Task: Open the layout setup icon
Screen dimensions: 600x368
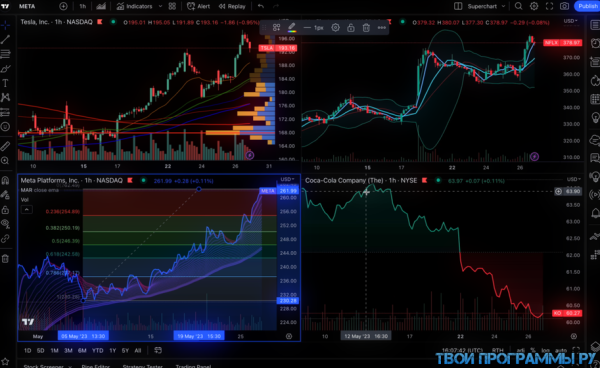Action: tap(458, 6)
